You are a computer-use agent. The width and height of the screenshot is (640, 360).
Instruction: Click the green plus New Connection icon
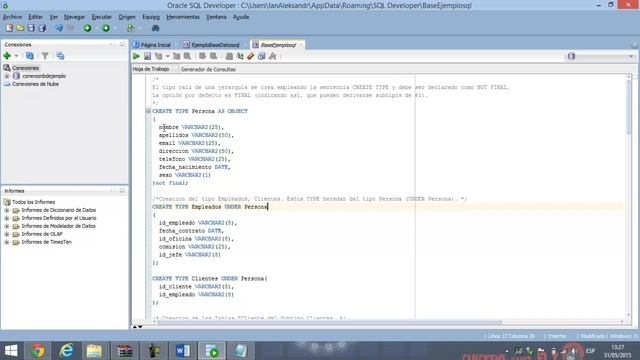[x=7, y=56]
